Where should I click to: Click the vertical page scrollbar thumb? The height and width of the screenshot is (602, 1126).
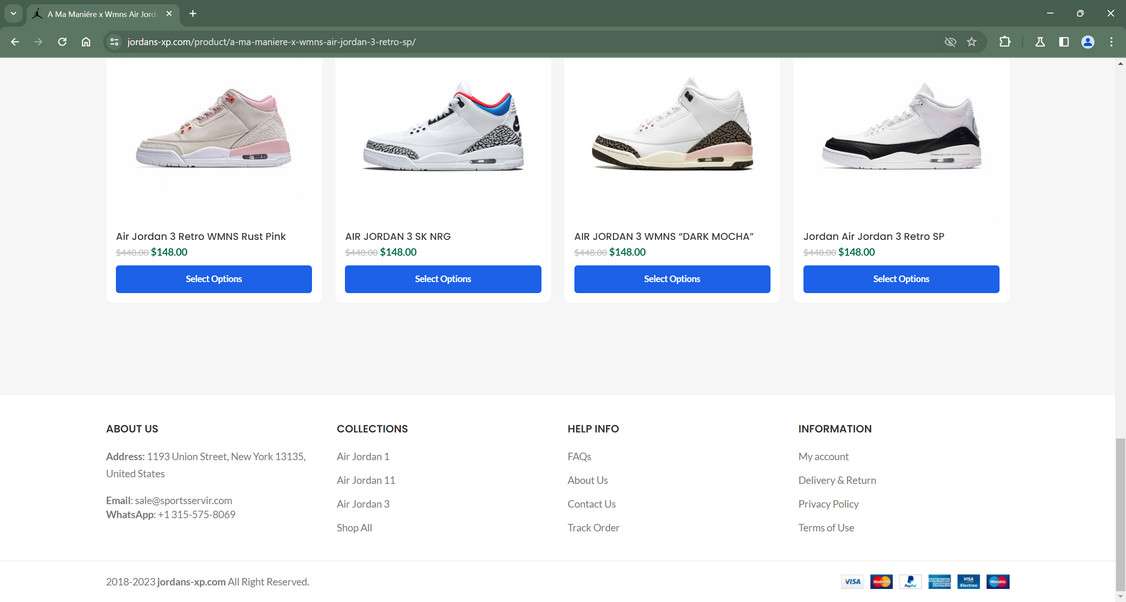coord(1120,500)
